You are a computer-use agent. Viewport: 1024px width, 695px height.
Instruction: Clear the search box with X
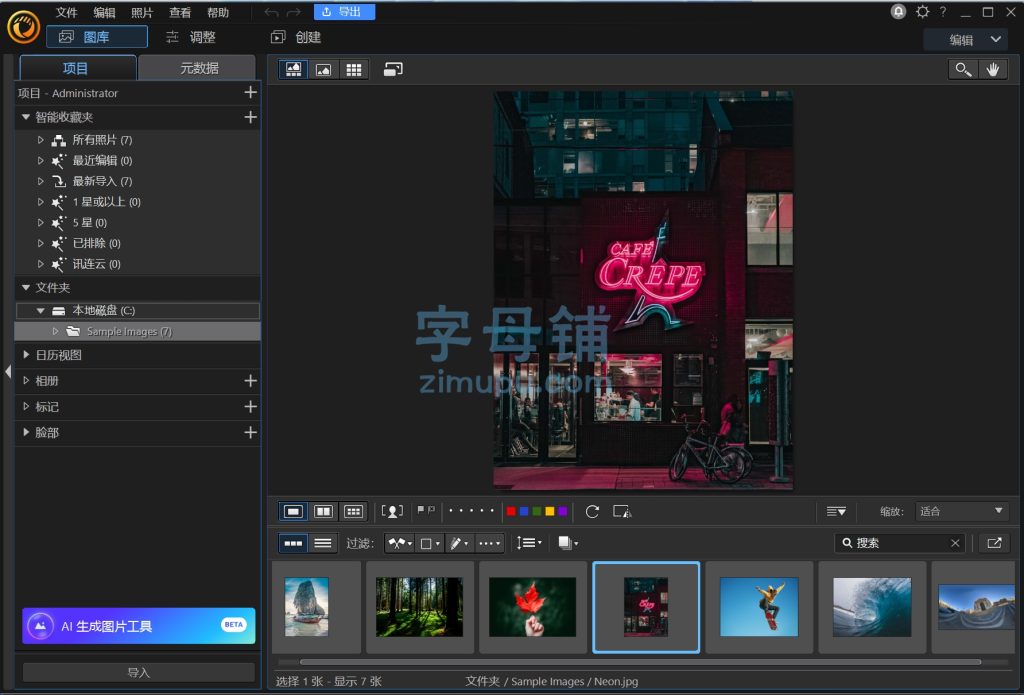[x=955, y=543]
